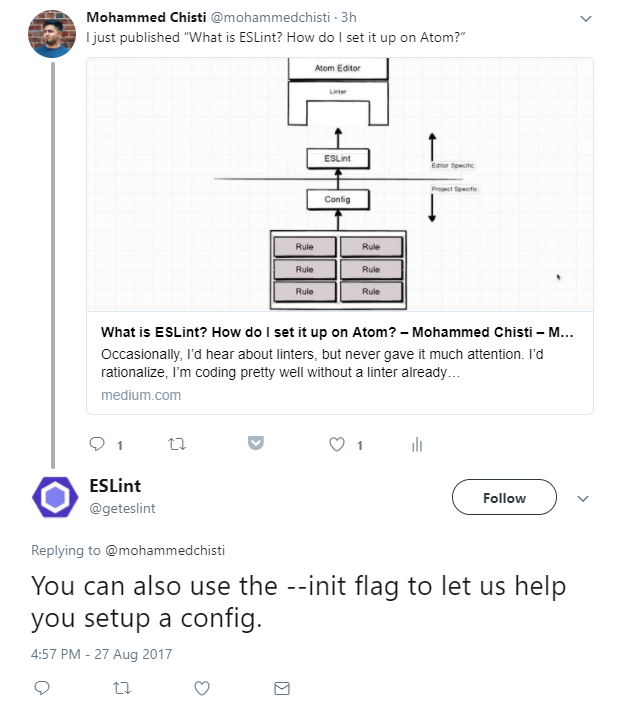Reply to the ESLint tweet

coord(42,688)
